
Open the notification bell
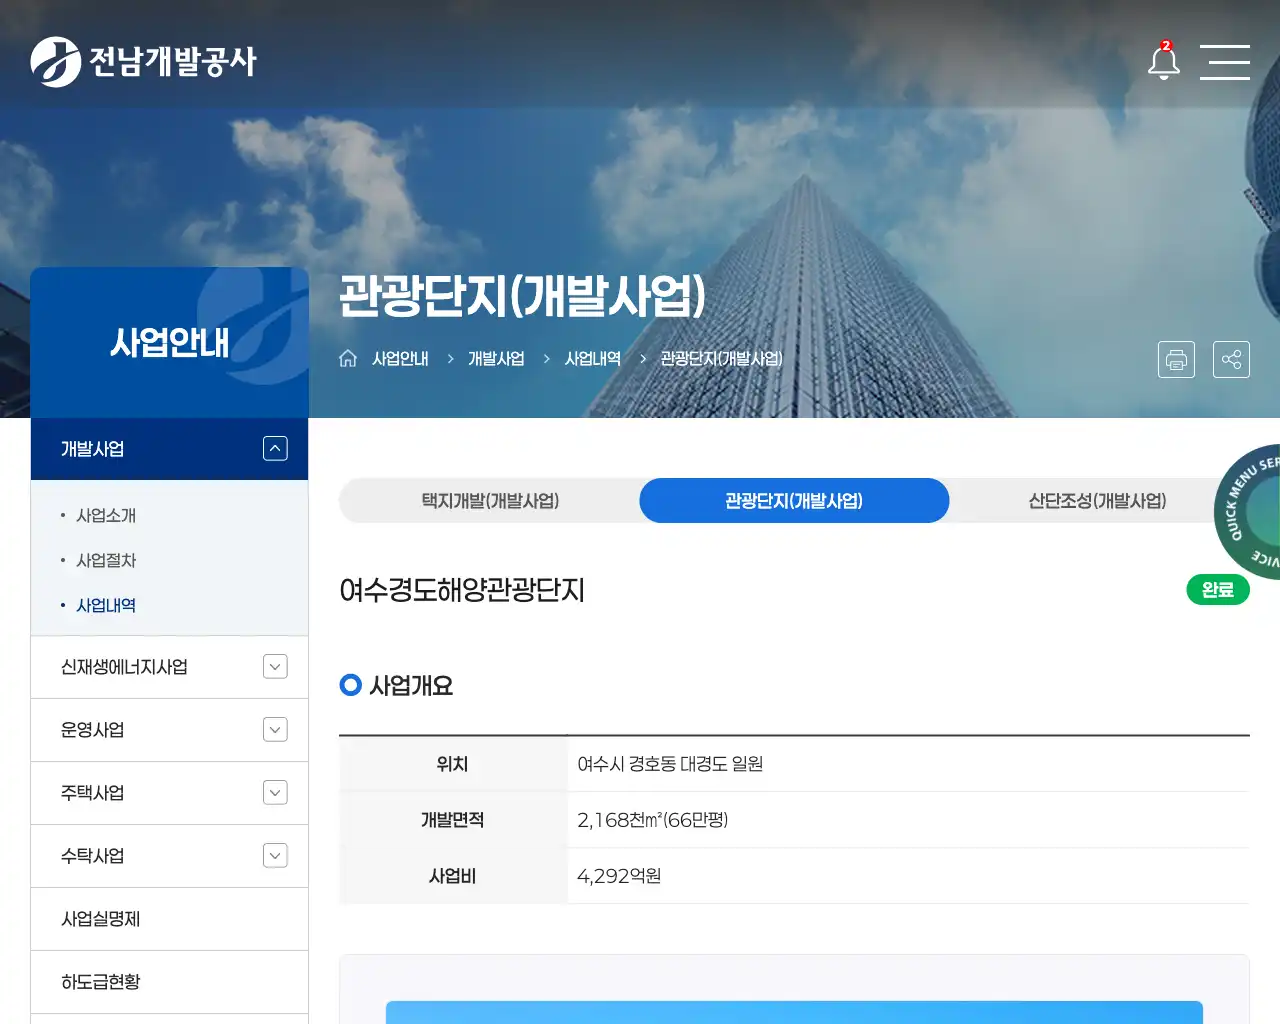click(x=1163, y=61)
